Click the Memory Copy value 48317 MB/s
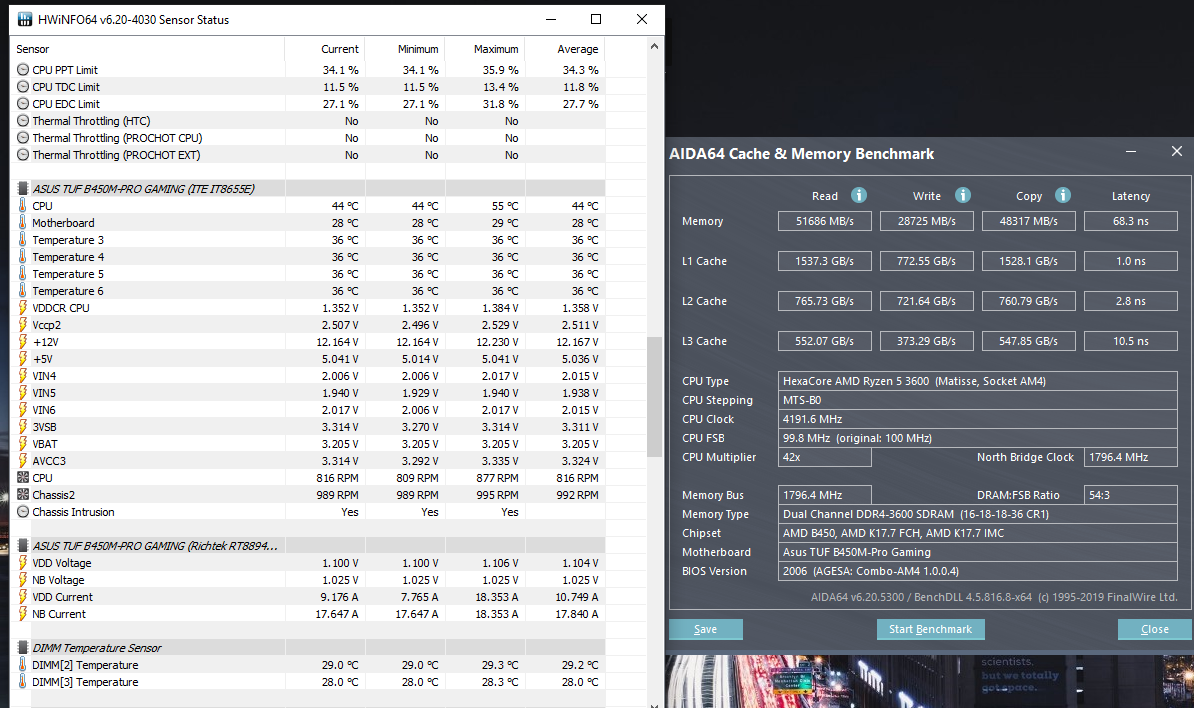This screenshot has height=708, width=1194. (1028, 221)
